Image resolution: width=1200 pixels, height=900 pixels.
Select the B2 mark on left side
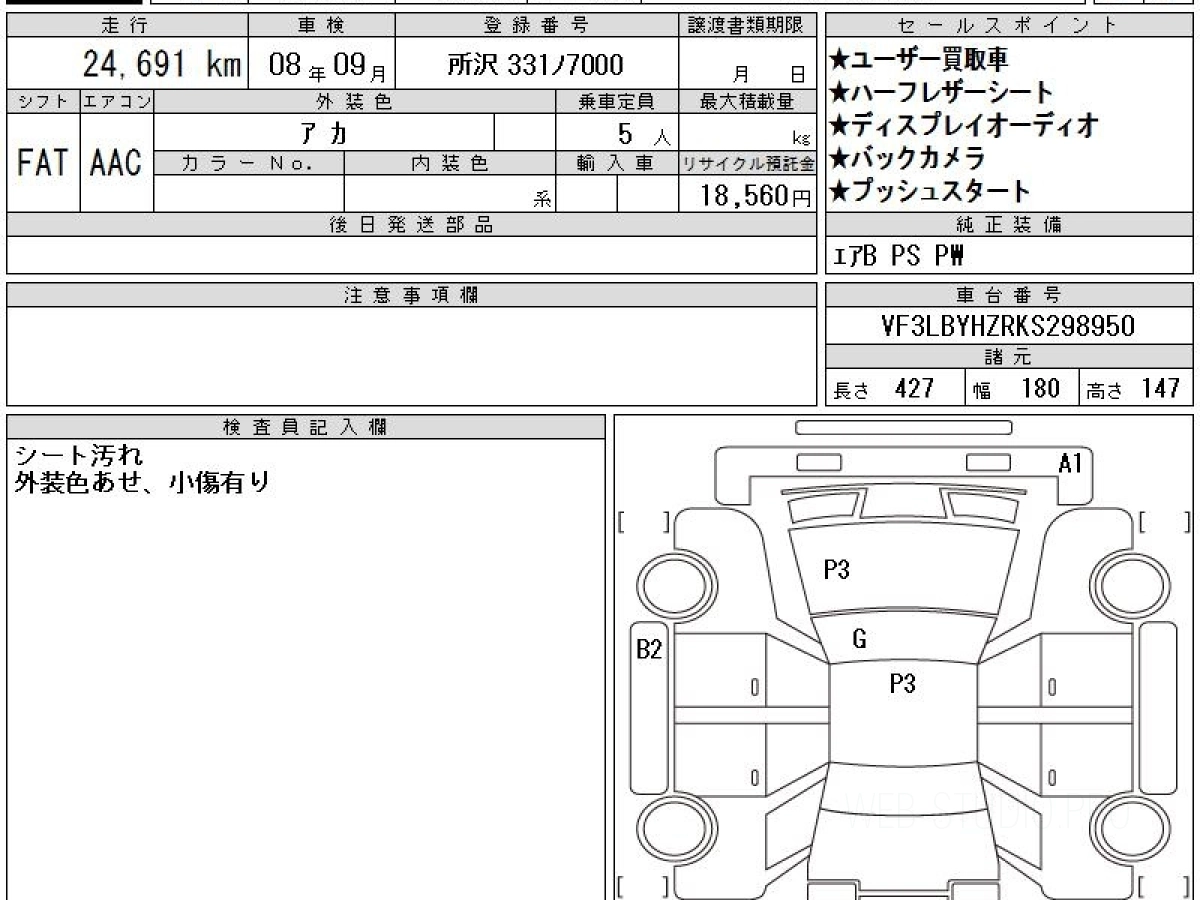pos(650,649)
